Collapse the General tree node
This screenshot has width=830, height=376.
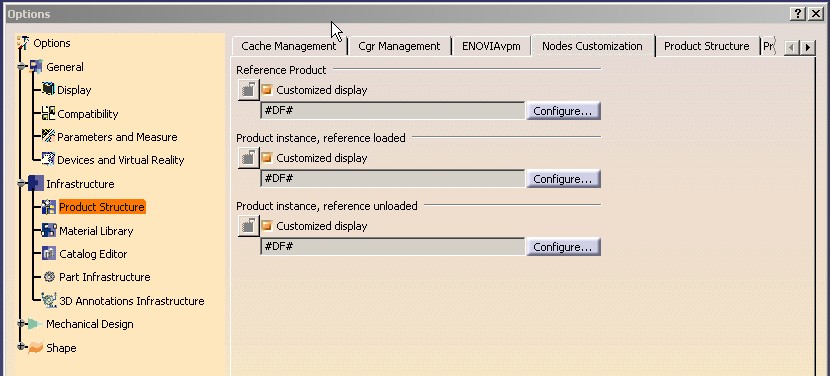[x=22, y=67]
